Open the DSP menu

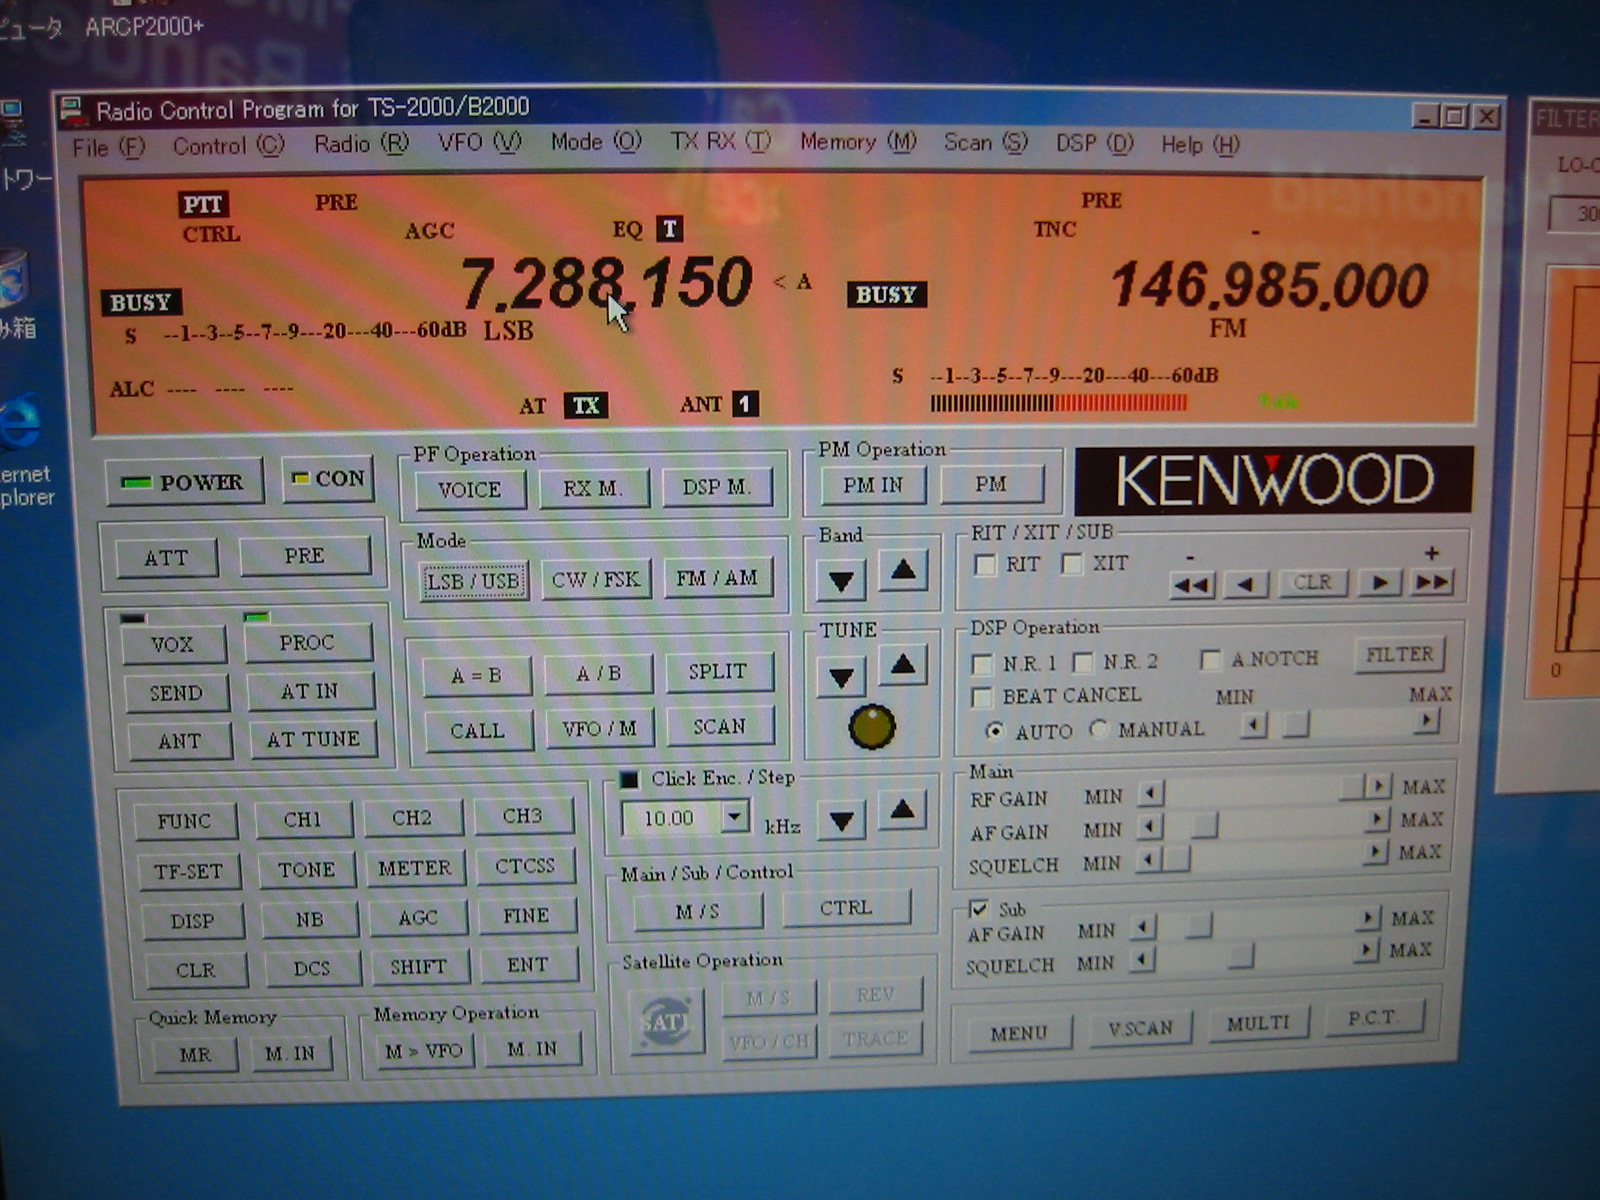[1094, 143]
